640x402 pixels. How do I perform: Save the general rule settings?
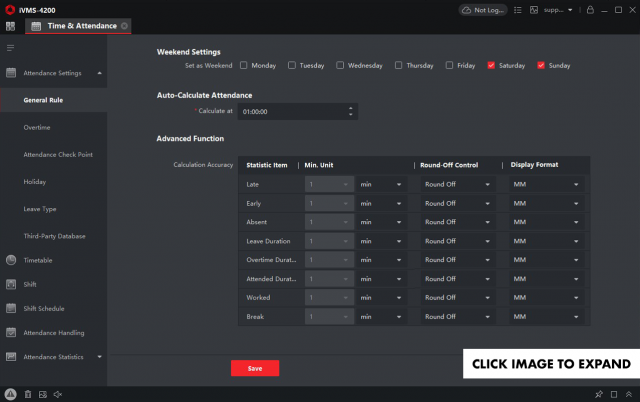[x=255, y=368]
